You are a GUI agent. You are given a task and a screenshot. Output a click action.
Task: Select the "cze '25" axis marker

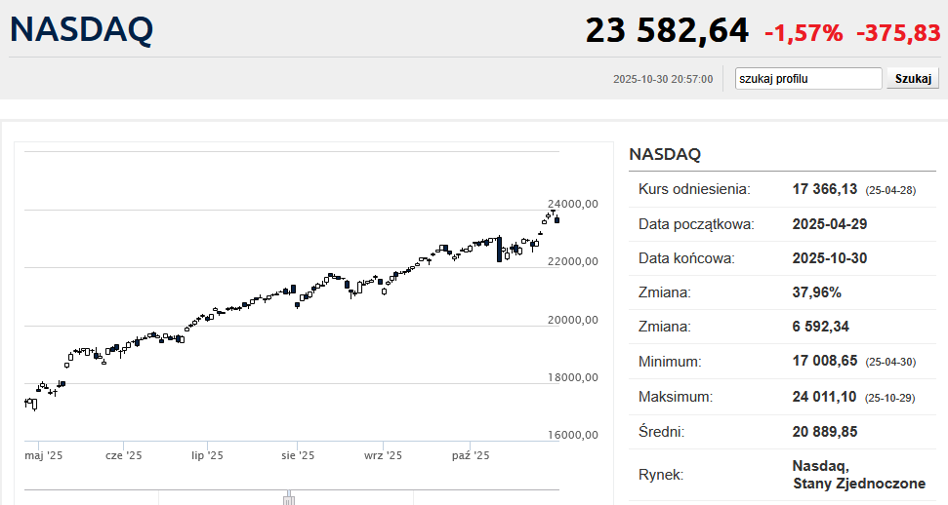pos(124,455)
